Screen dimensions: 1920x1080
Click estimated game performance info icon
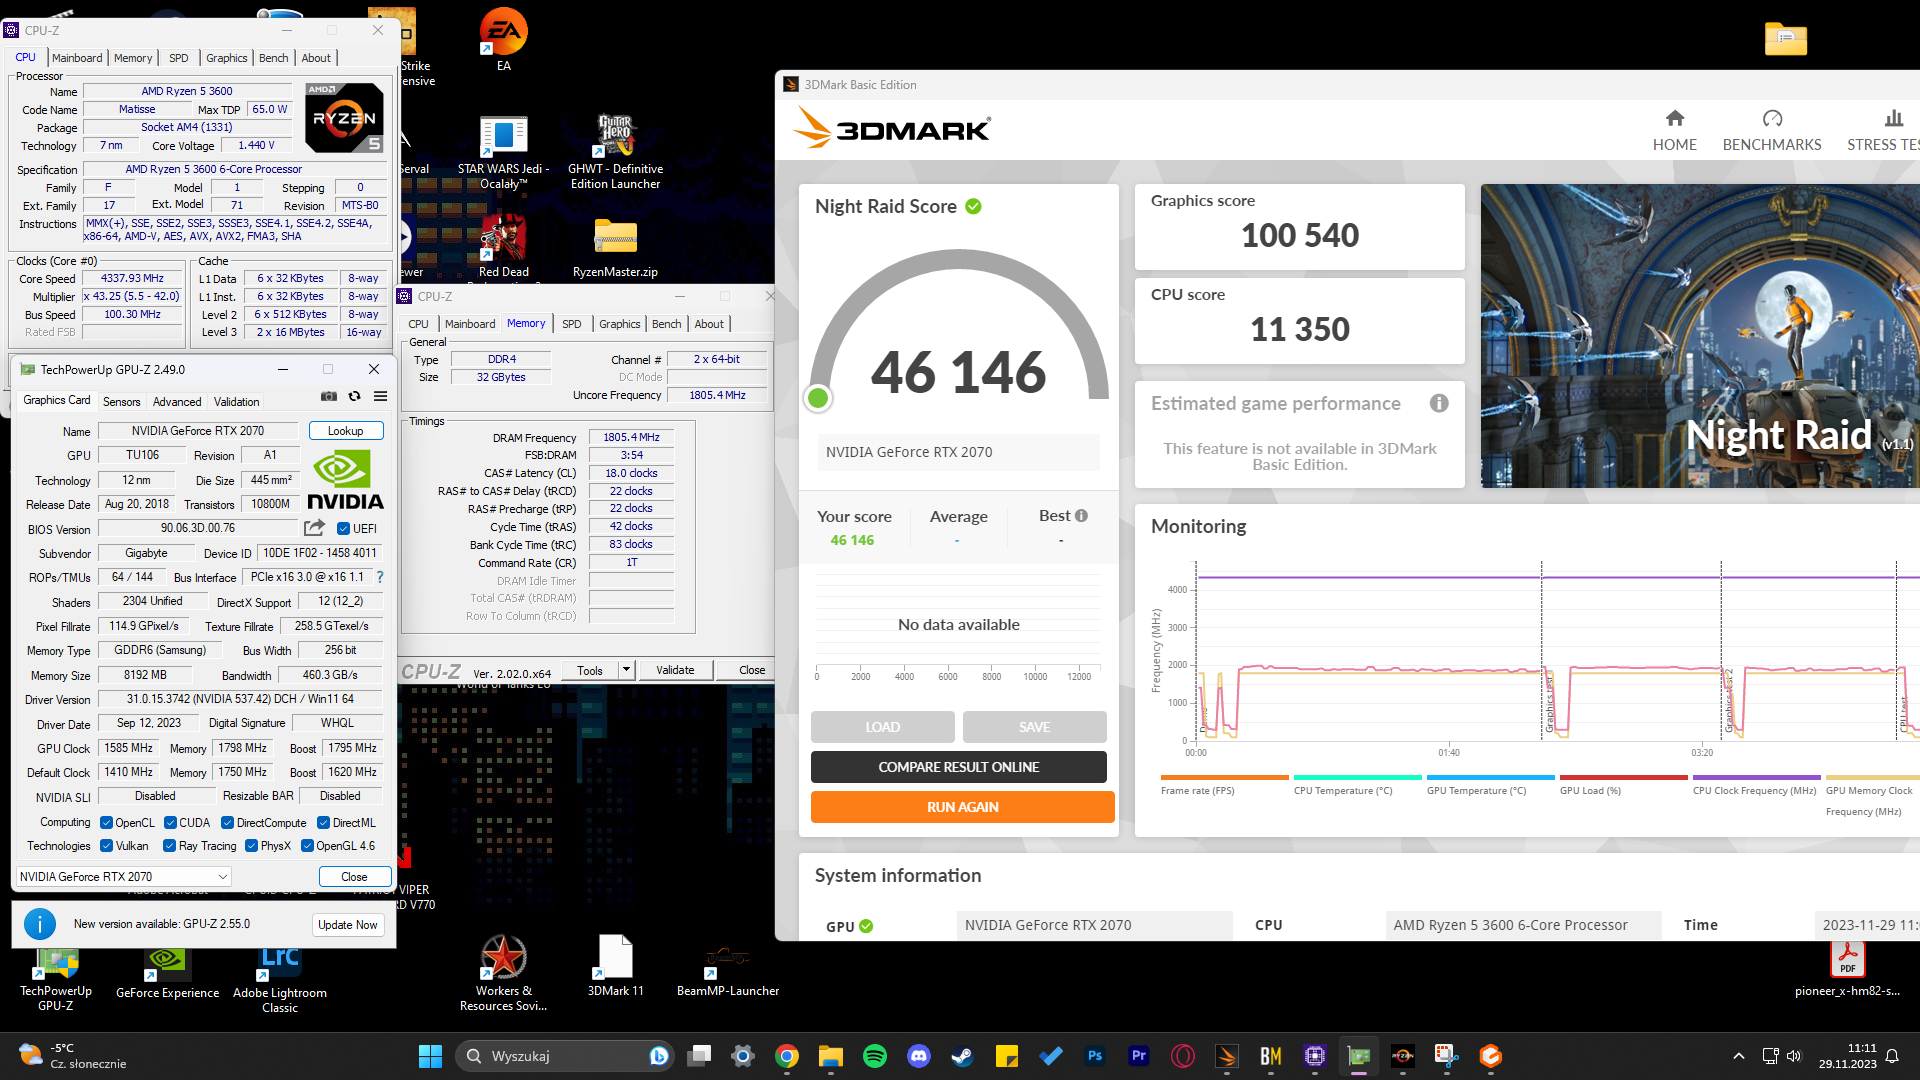click(1439, 404)
